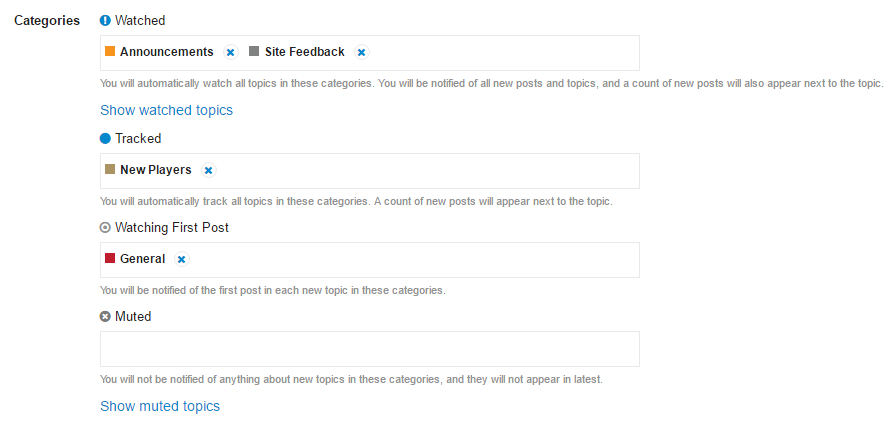Click the blue Tracked circle icon
Viewport: 891px width, 422px height.
[x=105, y=139]
